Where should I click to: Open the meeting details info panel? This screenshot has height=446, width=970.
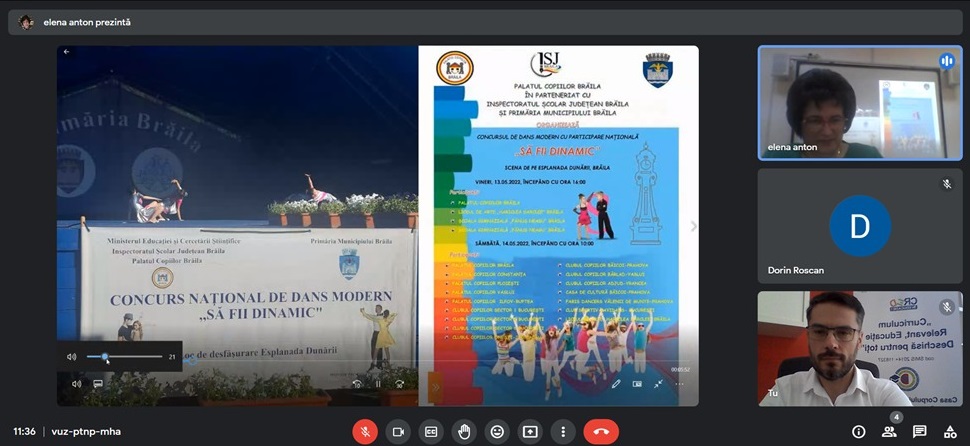(858, 431)
